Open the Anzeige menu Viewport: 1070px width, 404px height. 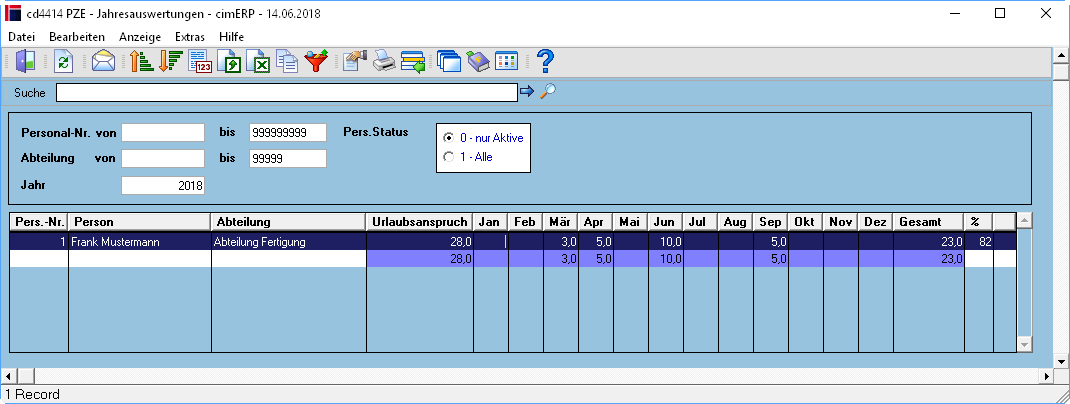point(140,37)
